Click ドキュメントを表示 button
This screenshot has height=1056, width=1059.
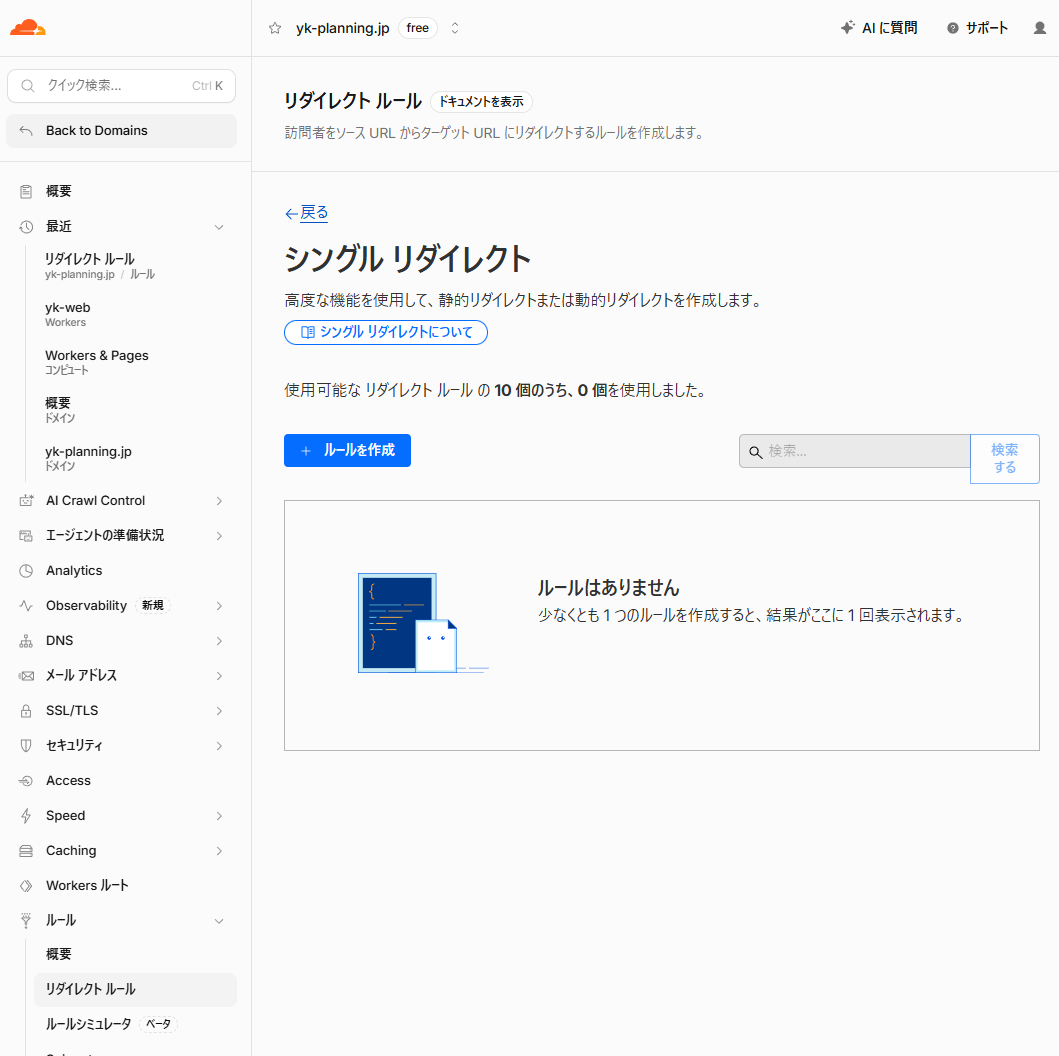click(482, 102)
